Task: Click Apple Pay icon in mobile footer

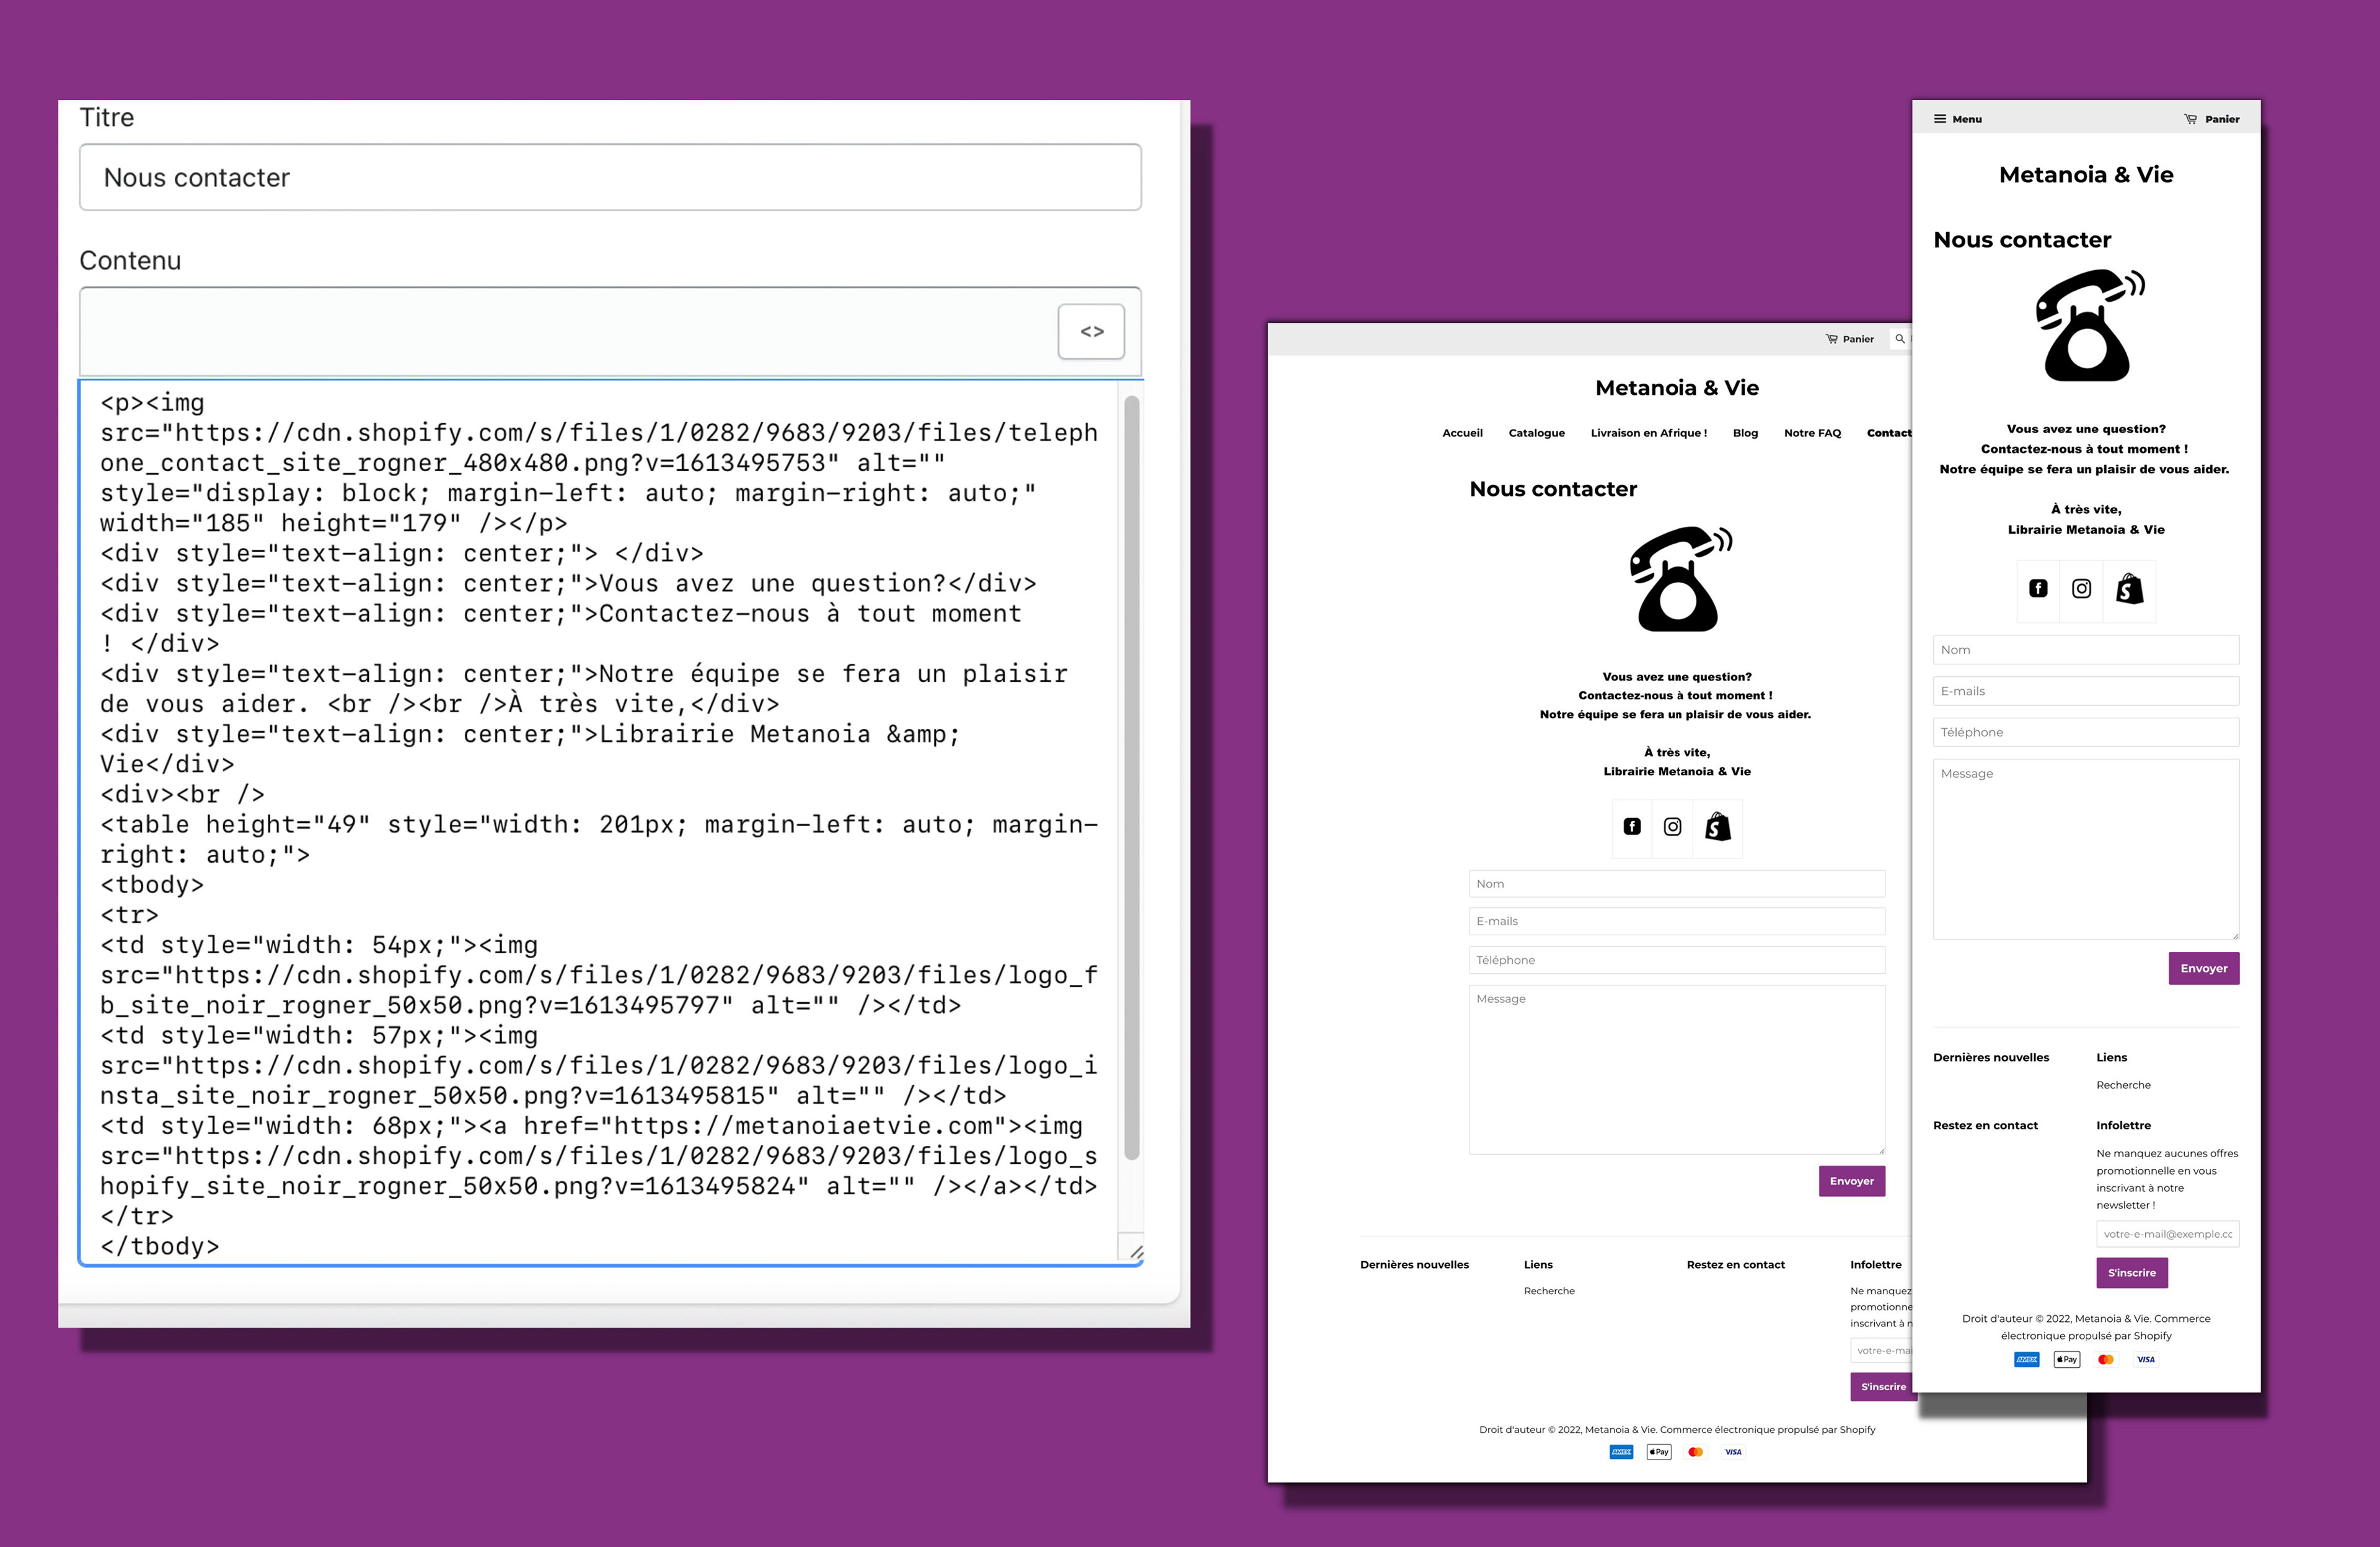Action: coord(2066,1360)
